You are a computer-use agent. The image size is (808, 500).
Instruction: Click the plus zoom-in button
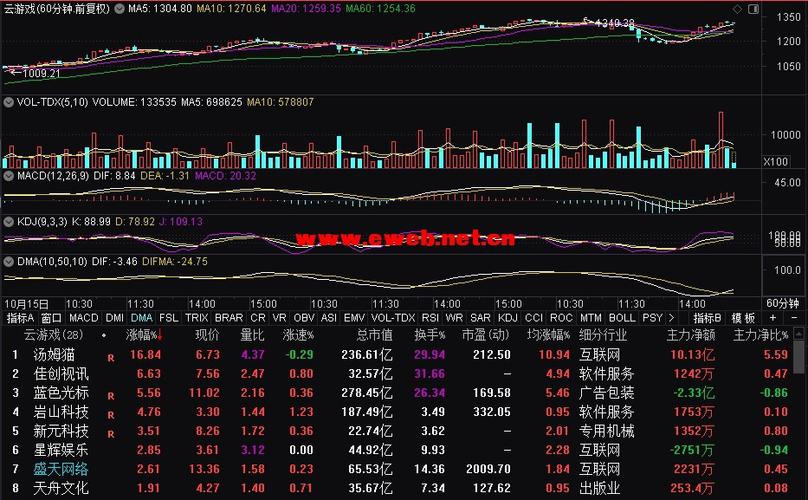pyautogui.click(x=772, y=318)
